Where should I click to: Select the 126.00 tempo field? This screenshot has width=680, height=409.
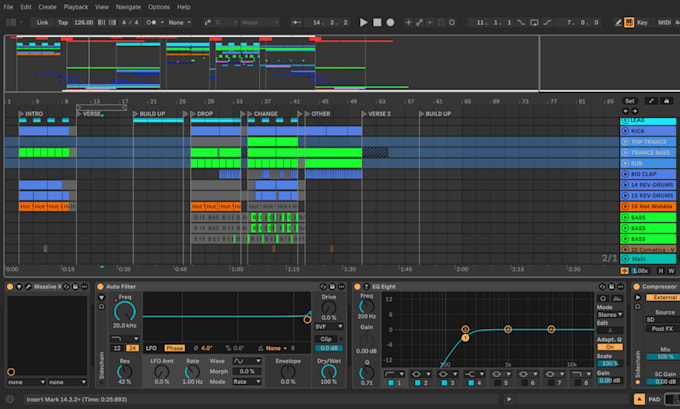[x=84, y=22]
